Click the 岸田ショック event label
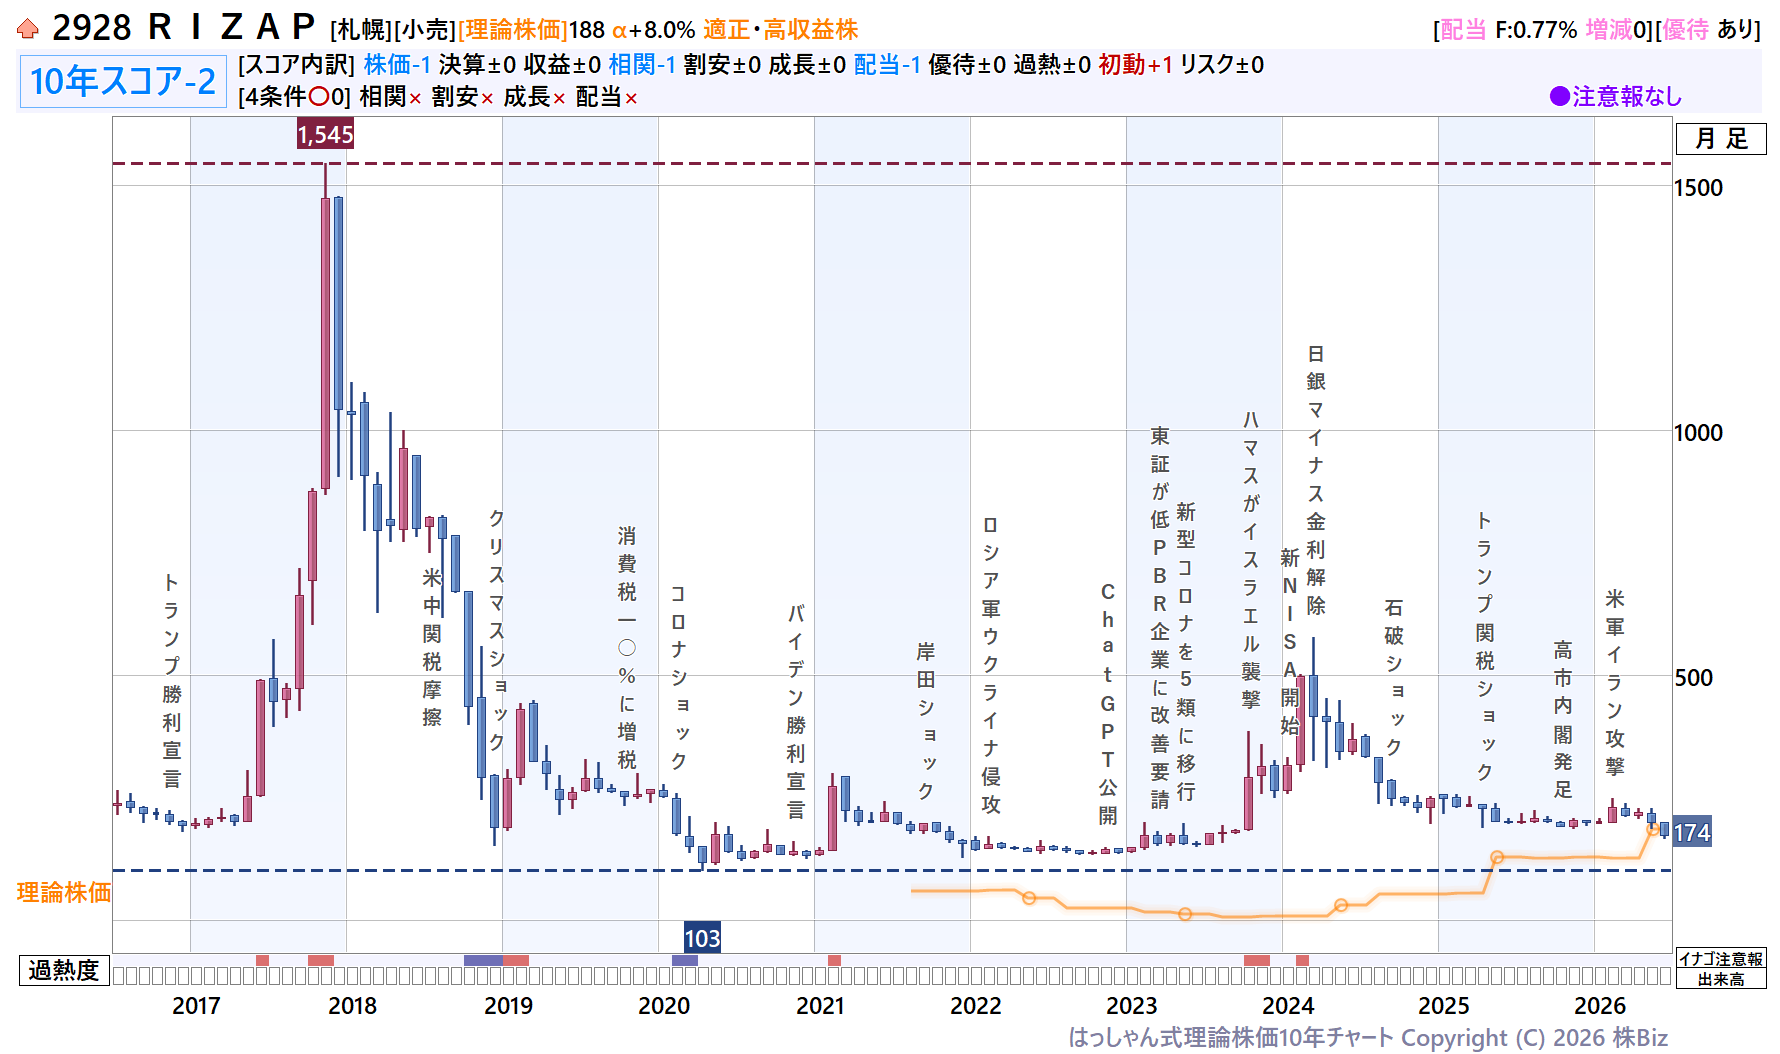Viewport: 1780px width, 1054px height. (x=926, y=721)
